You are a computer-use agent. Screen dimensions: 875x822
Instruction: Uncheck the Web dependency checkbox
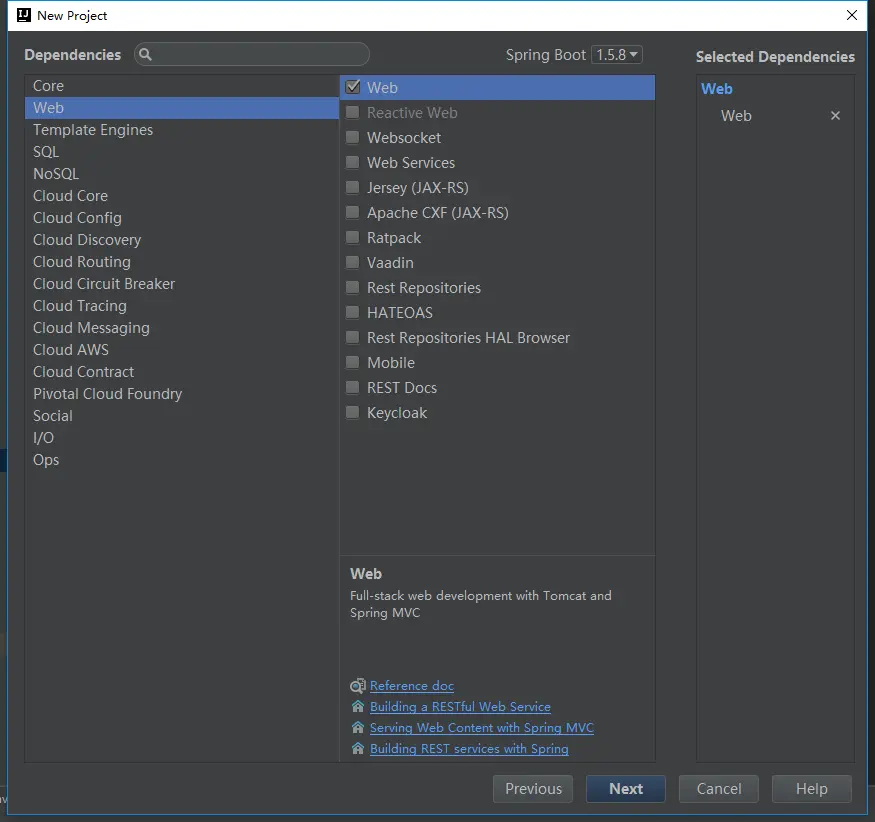coord(353,87)
